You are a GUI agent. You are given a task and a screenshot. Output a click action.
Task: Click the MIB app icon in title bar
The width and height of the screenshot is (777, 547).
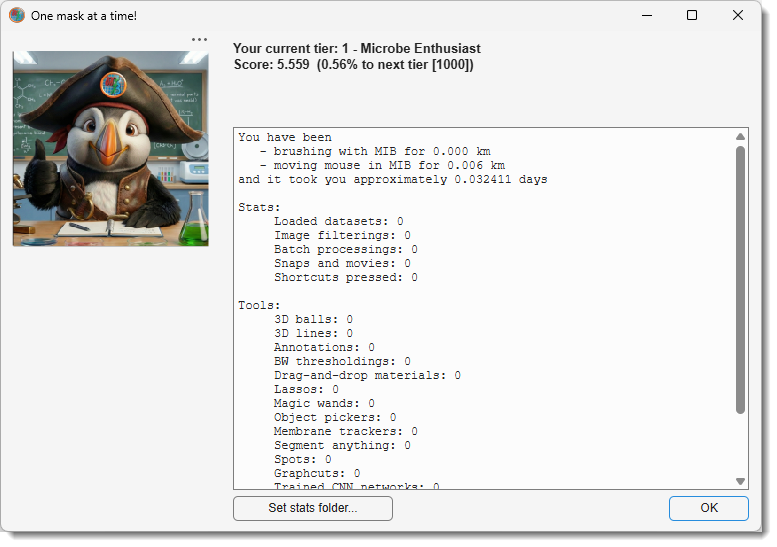coord(17,15)
